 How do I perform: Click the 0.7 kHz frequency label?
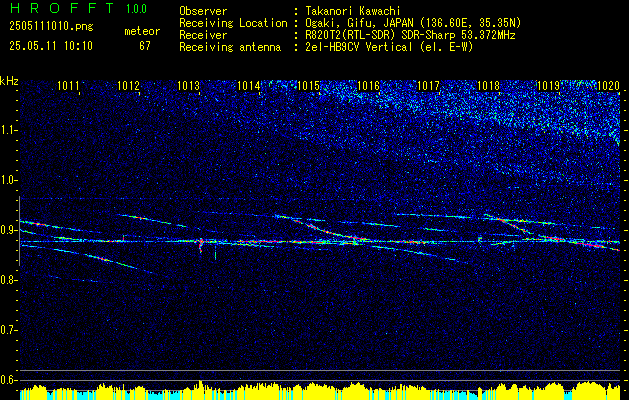pyautogui.click(x=8, y=330)
